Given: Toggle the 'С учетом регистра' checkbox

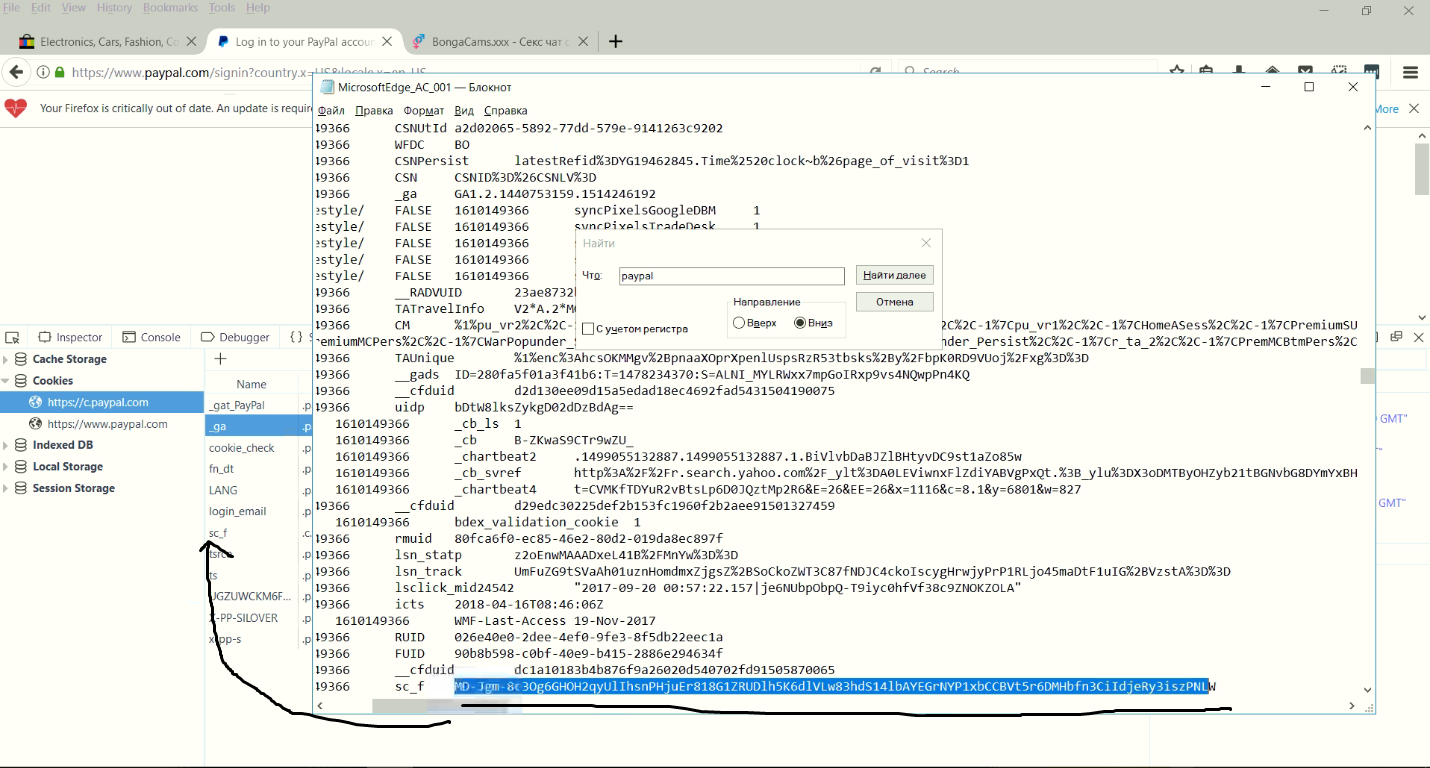Looking at the screenshot, I should 588,329.
